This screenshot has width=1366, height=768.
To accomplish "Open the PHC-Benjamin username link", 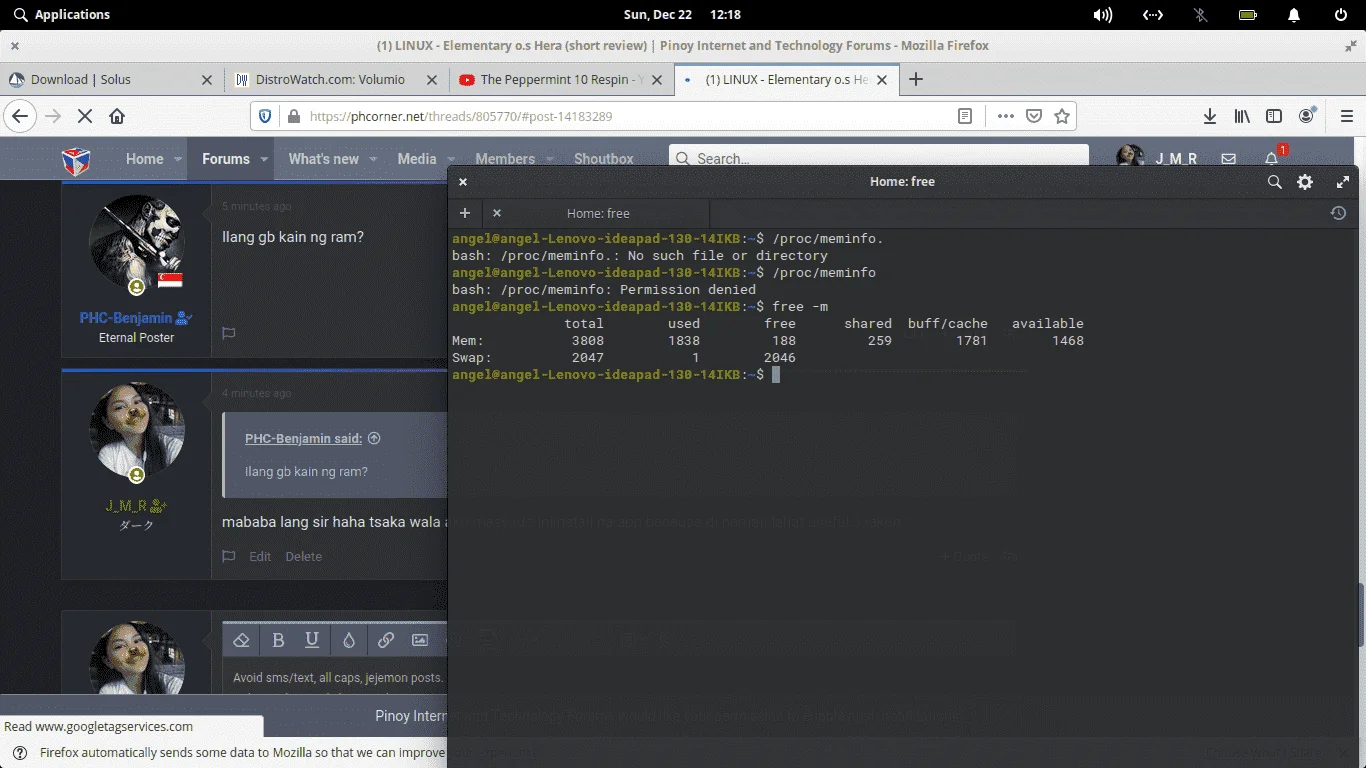I will (x=127, y=318).
